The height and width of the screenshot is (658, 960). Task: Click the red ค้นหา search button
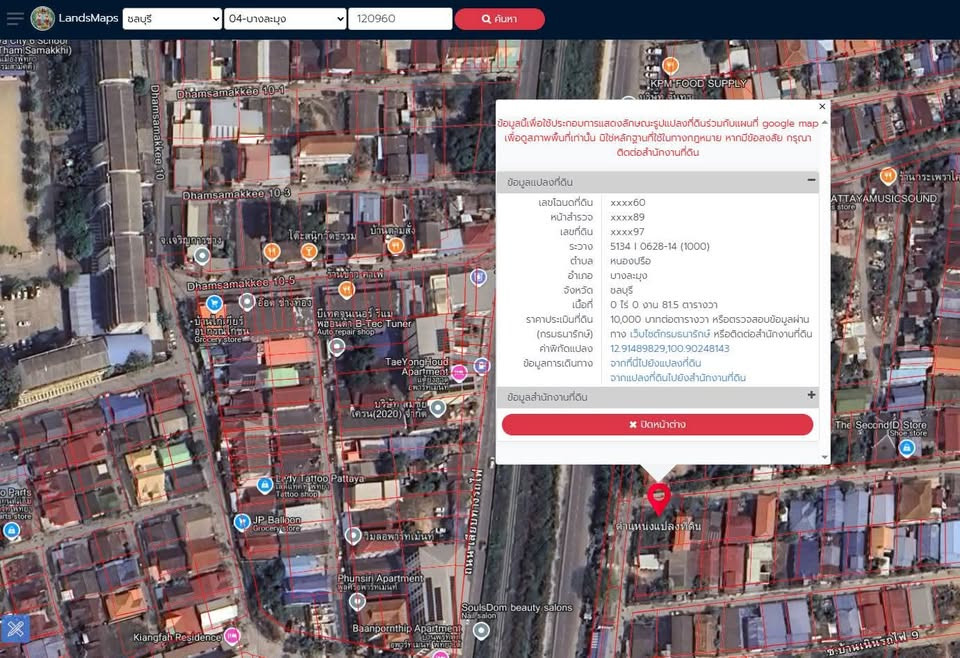click(x=500, y=19)
